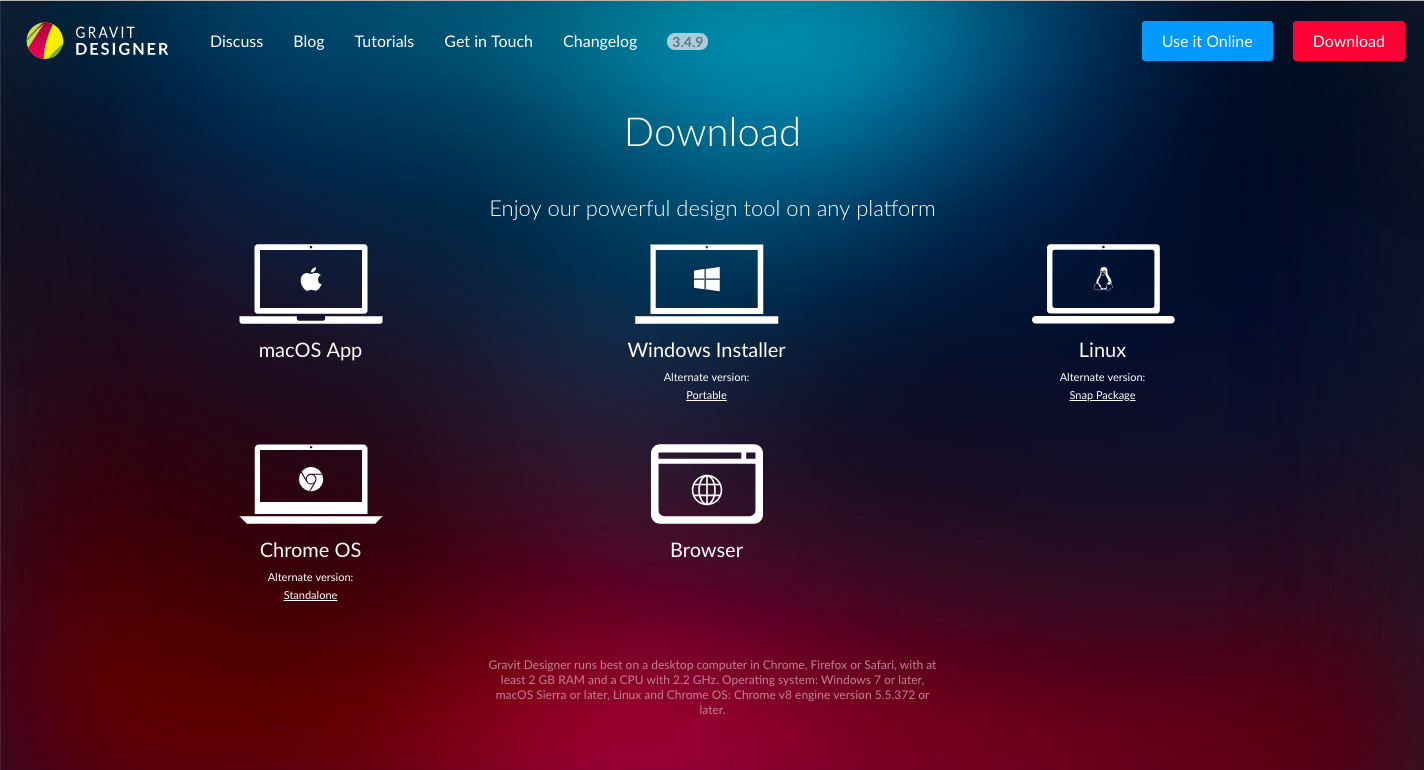Select the Chrome OS label
This screenshot has width=1424, height=770.
(x=310, y=550)
